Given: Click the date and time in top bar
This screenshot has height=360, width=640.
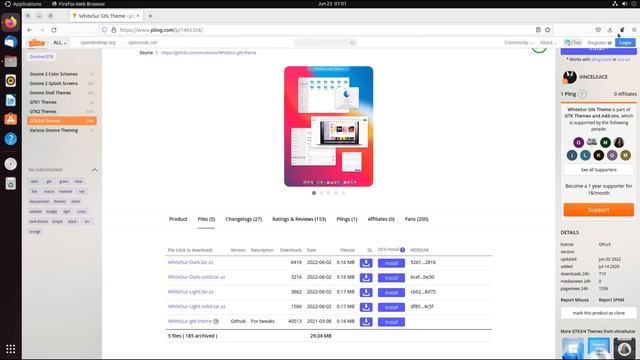Looking at the screenshot, I should tap(332, 4).
